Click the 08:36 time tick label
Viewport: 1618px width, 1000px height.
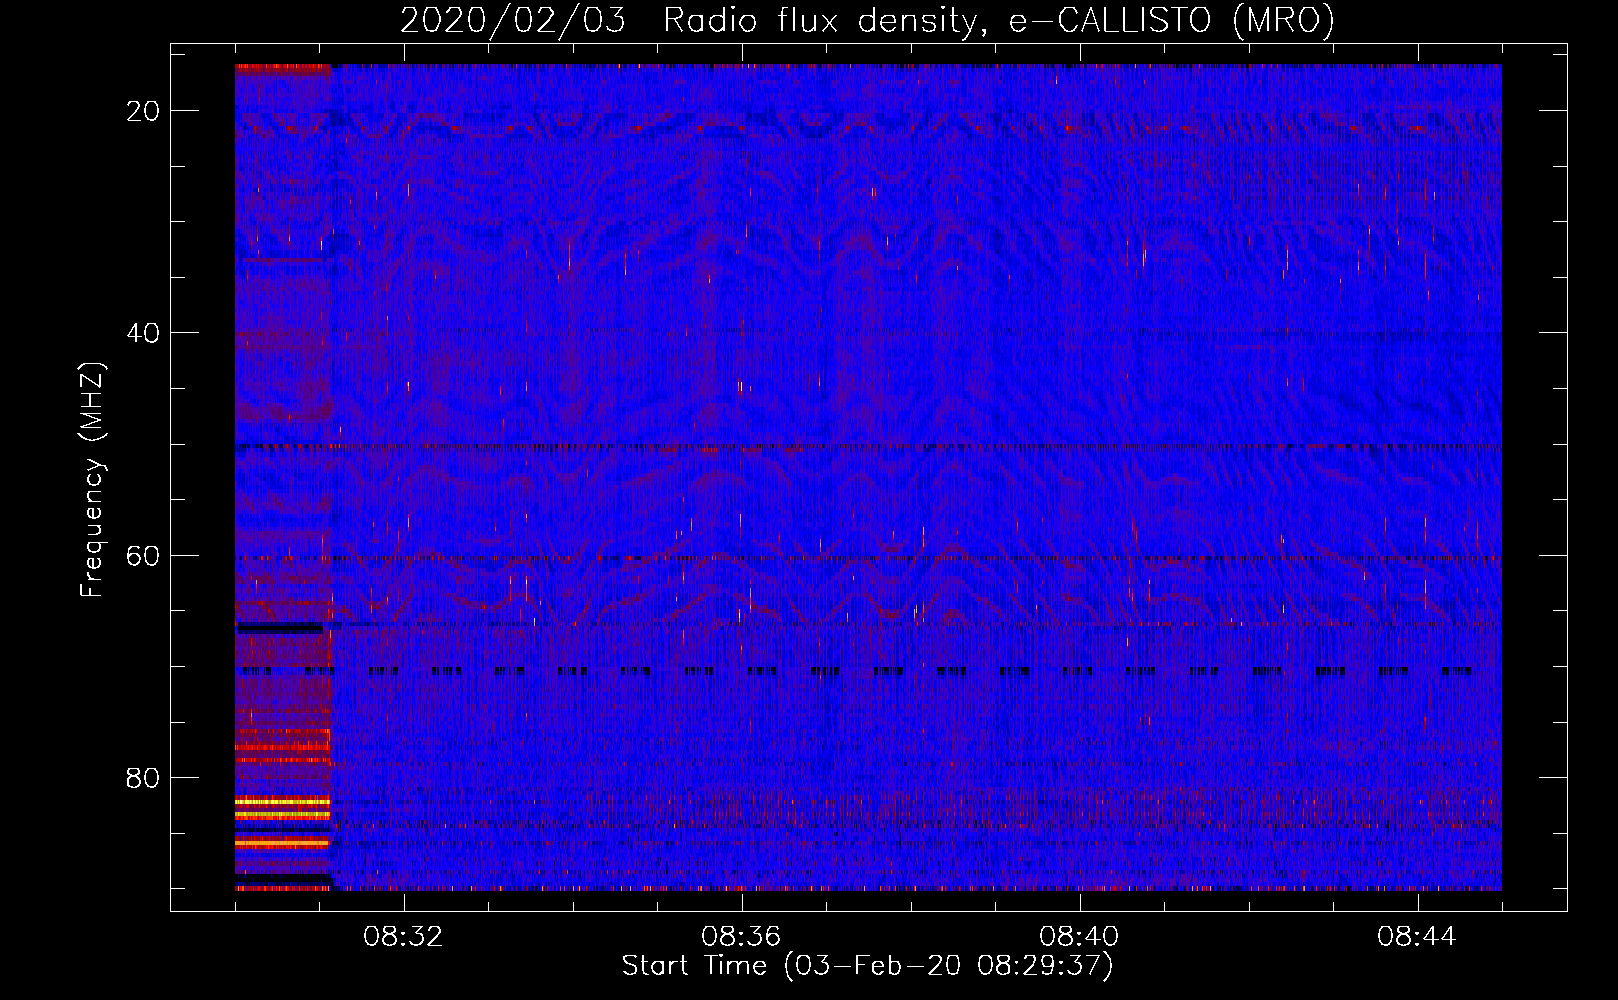[x=741, y=937]
